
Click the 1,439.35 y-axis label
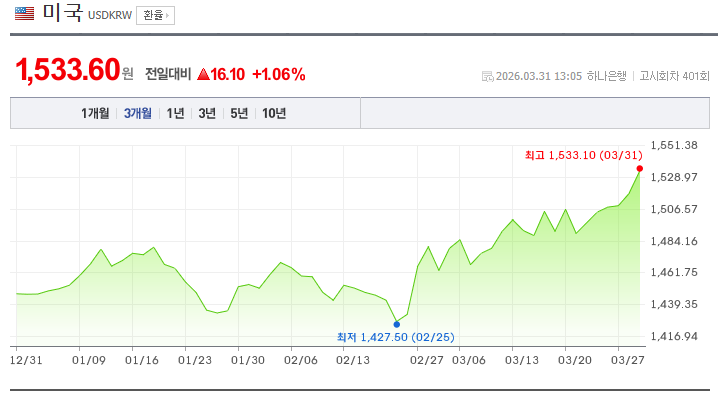tap(674, 304)
